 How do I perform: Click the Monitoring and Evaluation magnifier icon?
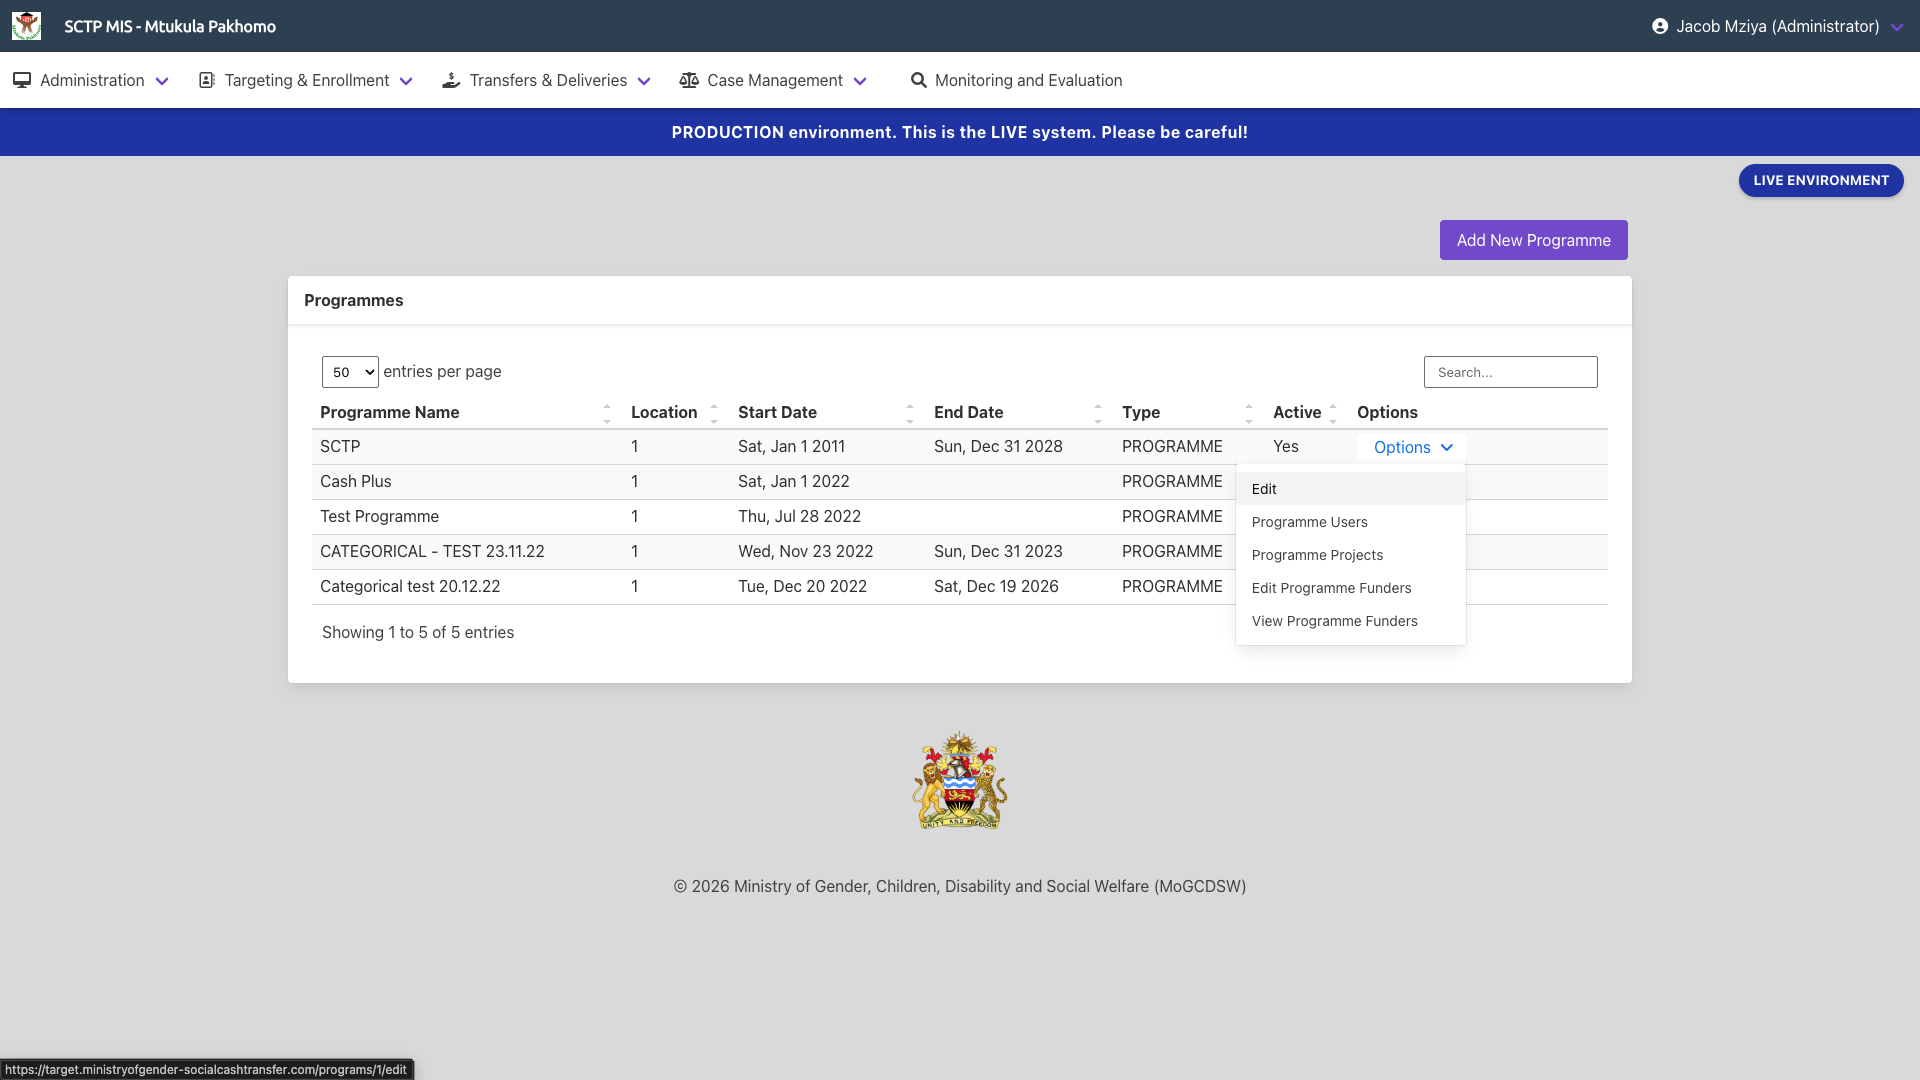918,80
